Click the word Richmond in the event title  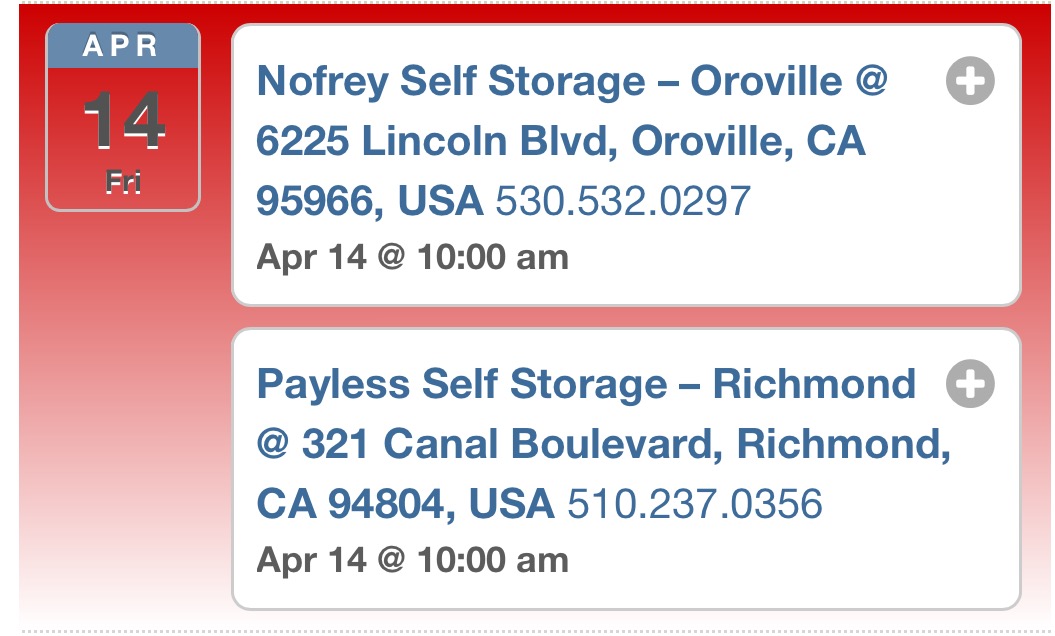(x=814, y=384)
